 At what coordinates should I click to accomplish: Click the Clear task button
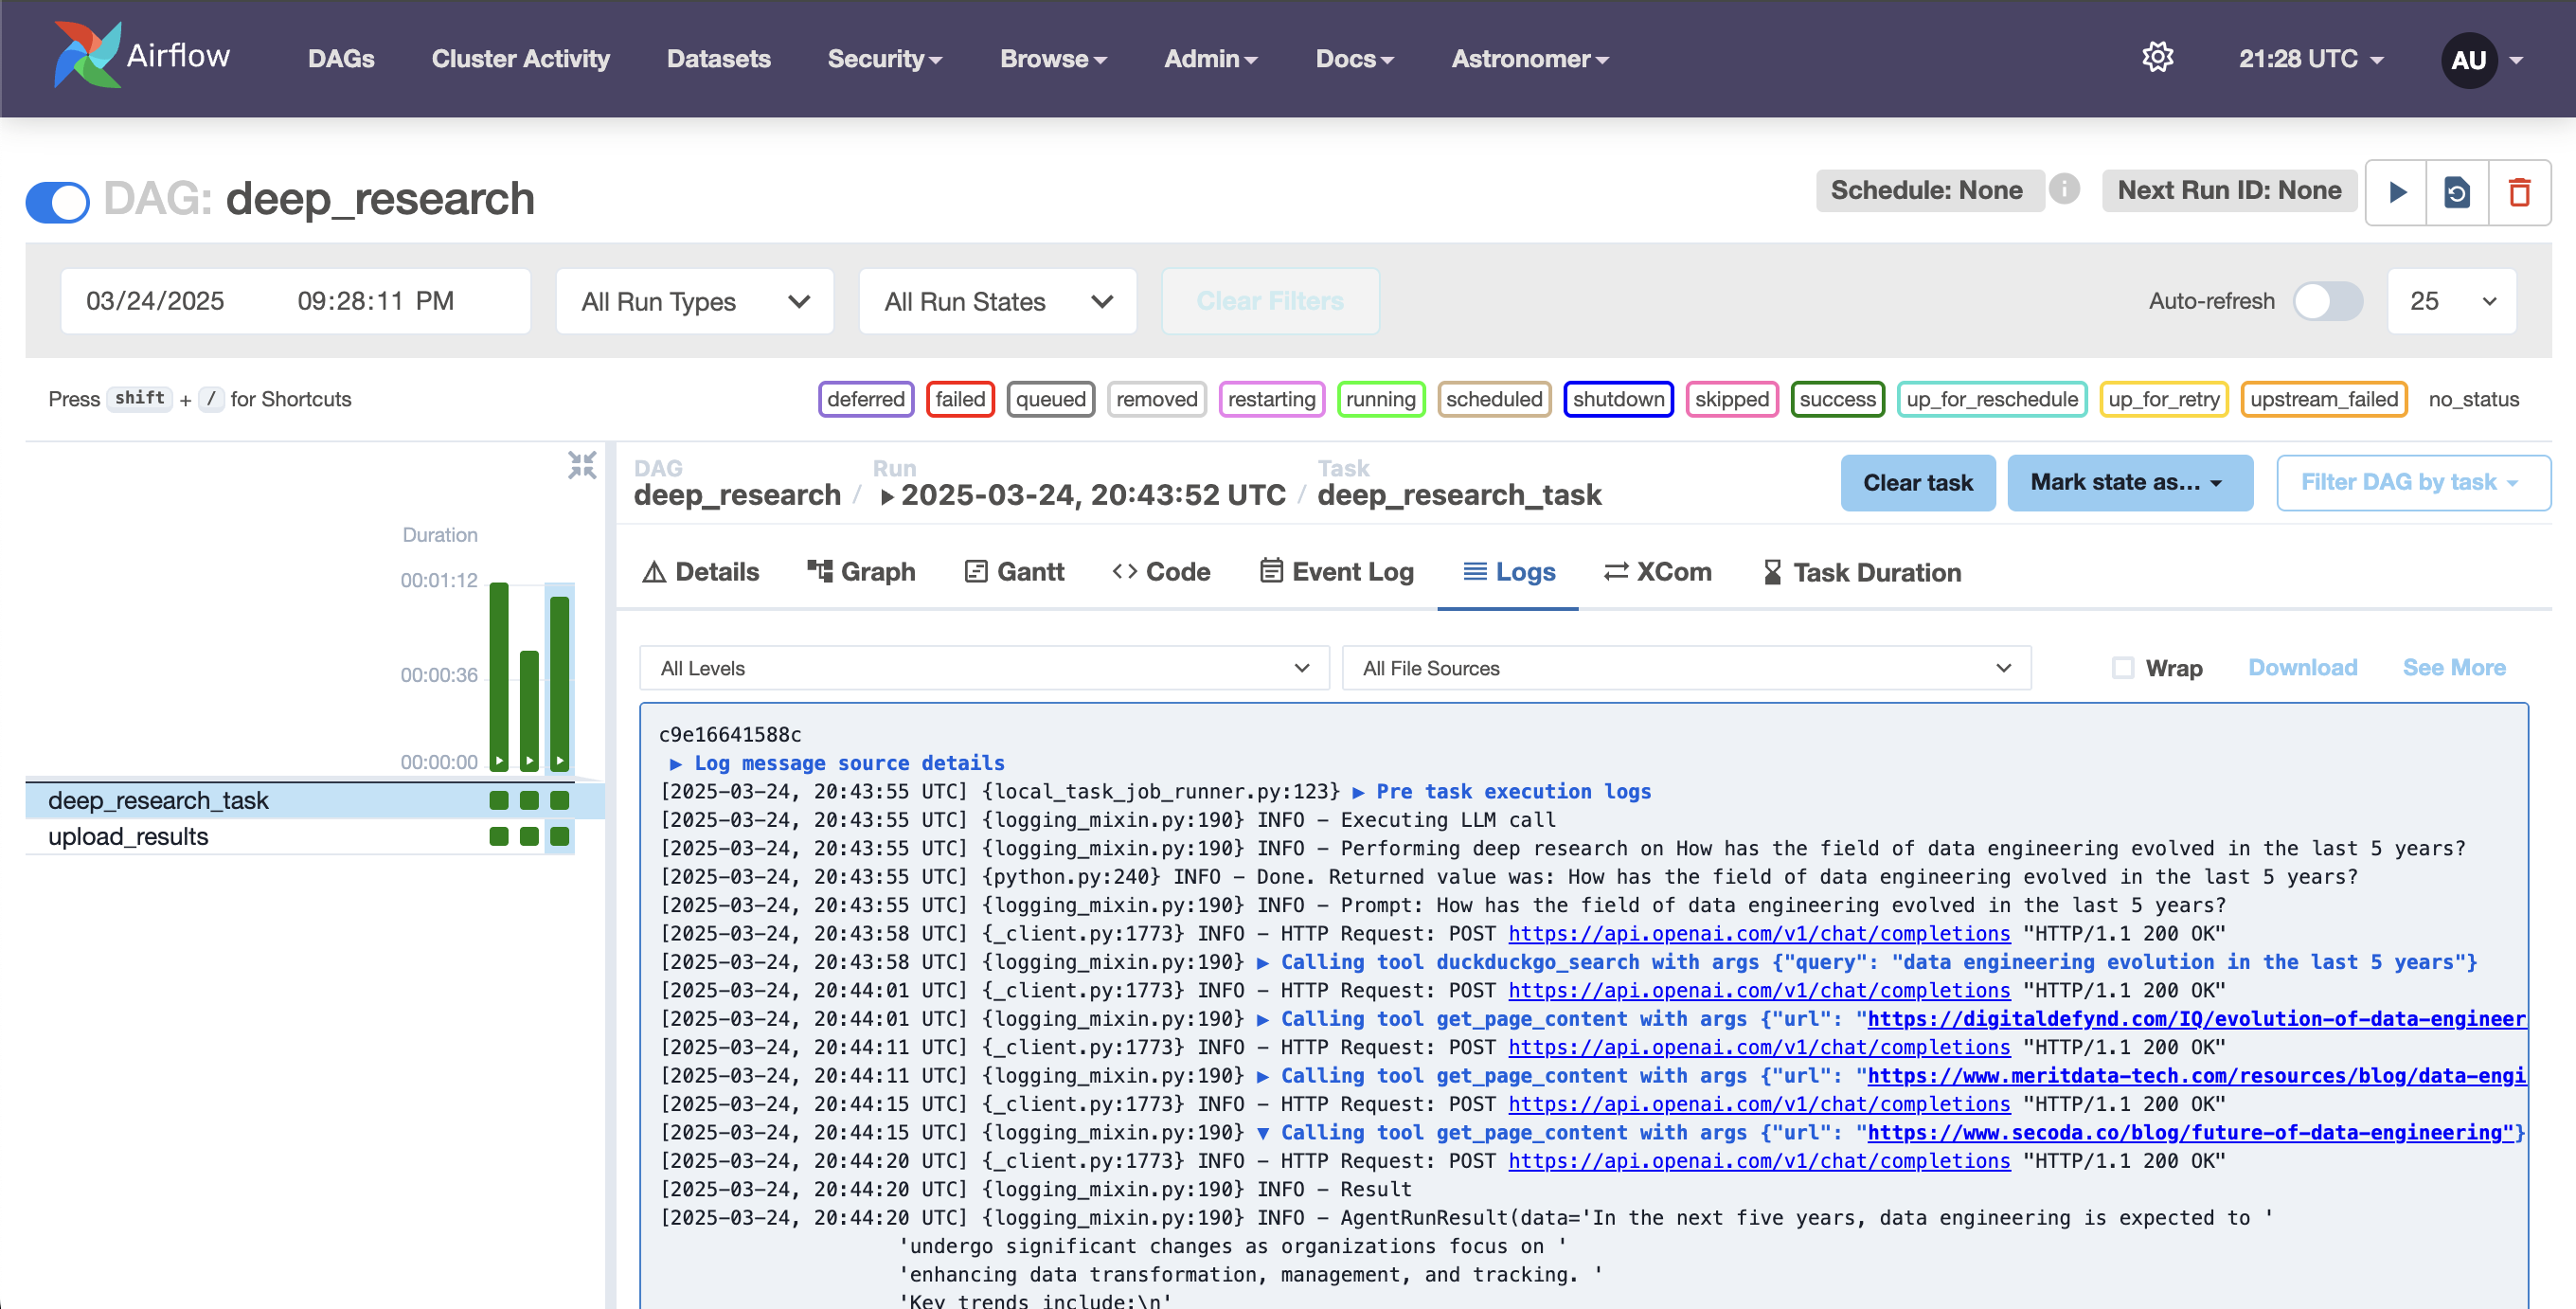tap(1917, 482)
